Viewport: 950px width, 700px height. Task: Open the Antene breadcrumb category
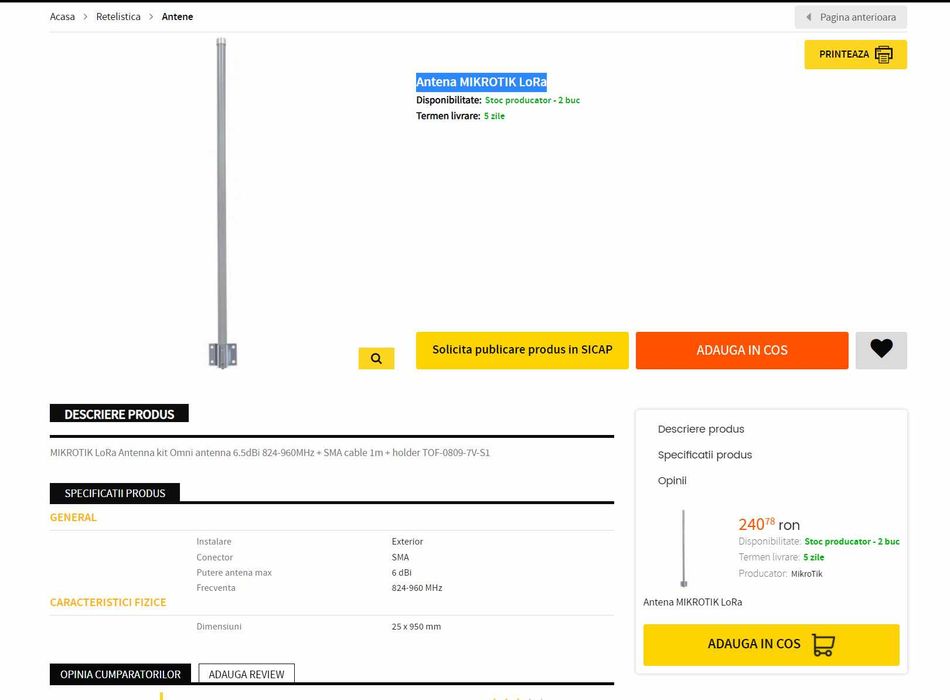tap(178, 17)
